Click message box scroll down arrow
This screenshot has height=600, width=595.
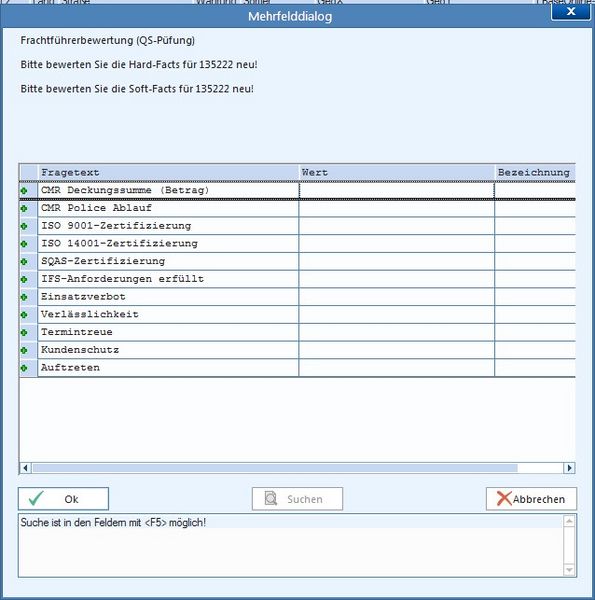point(569,570)
